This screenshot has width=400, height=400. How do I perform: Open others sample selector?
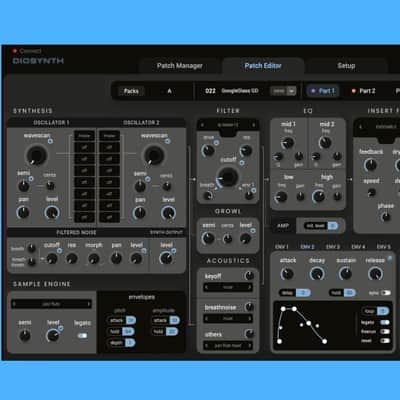[228, 346]
